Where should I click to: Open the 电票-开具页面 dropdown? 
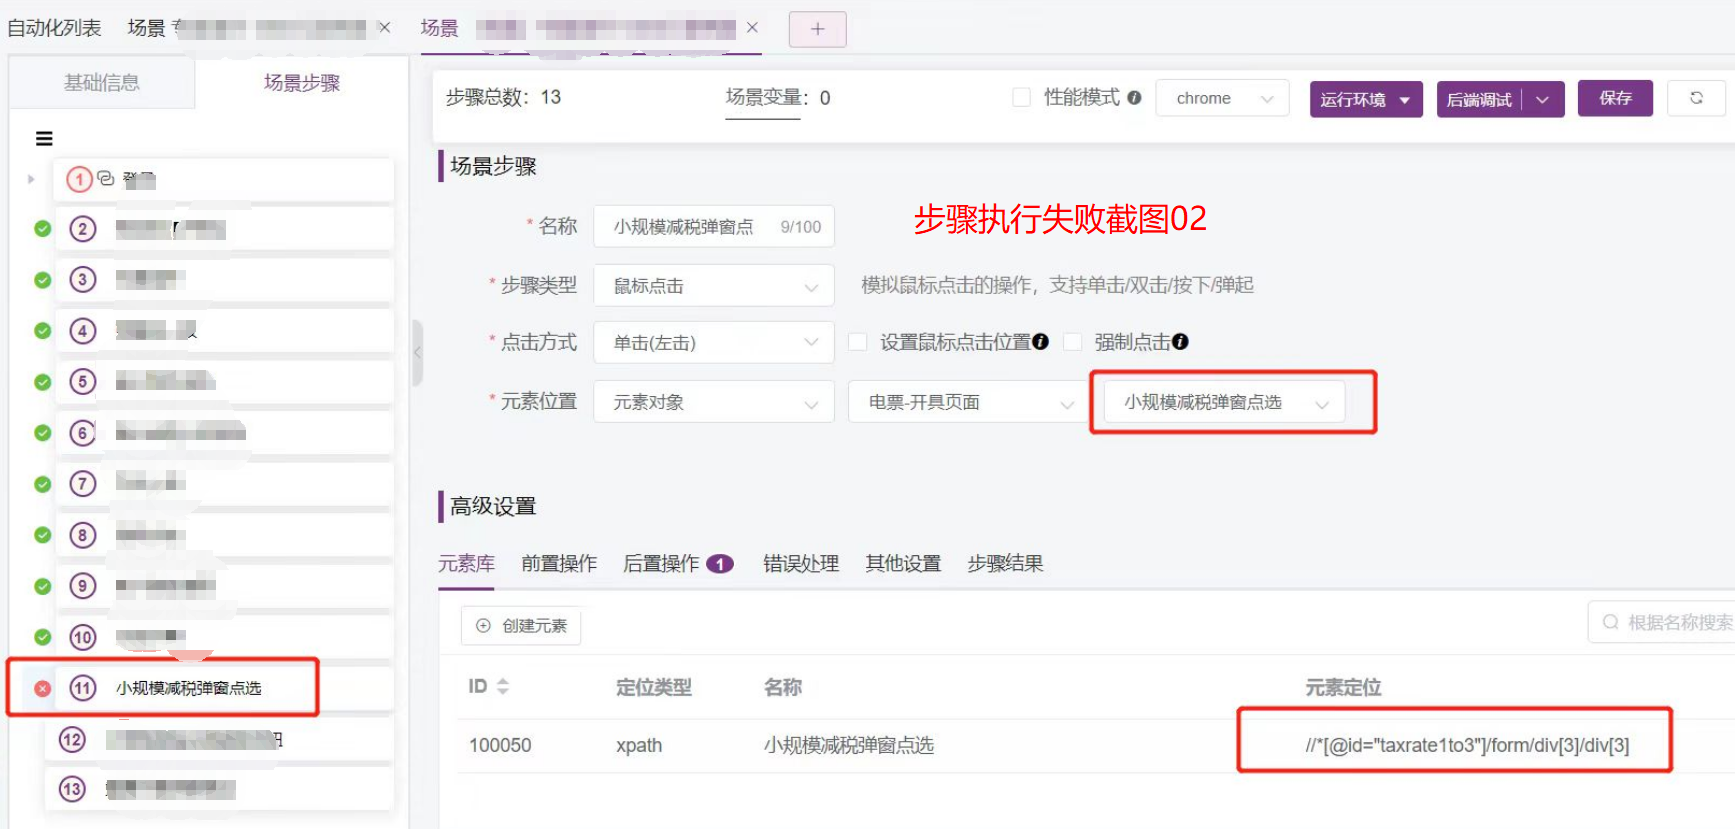click(968, 402)
